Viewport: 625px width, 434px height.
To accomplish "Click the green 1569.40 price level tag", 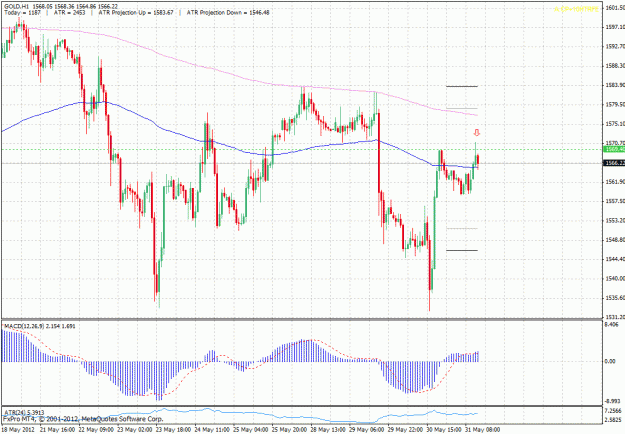I will click(x=614, y=149).
